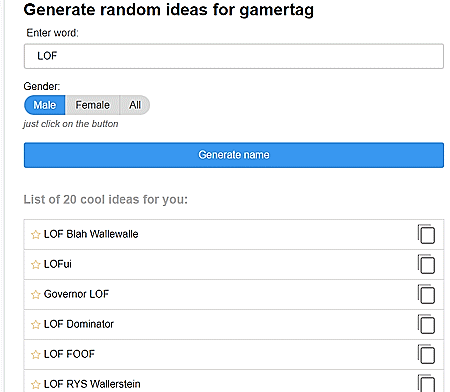The height and width of the screenshot is (392, 450).
Task: Star the LOFui idea
Action: [x=35, y=264]
